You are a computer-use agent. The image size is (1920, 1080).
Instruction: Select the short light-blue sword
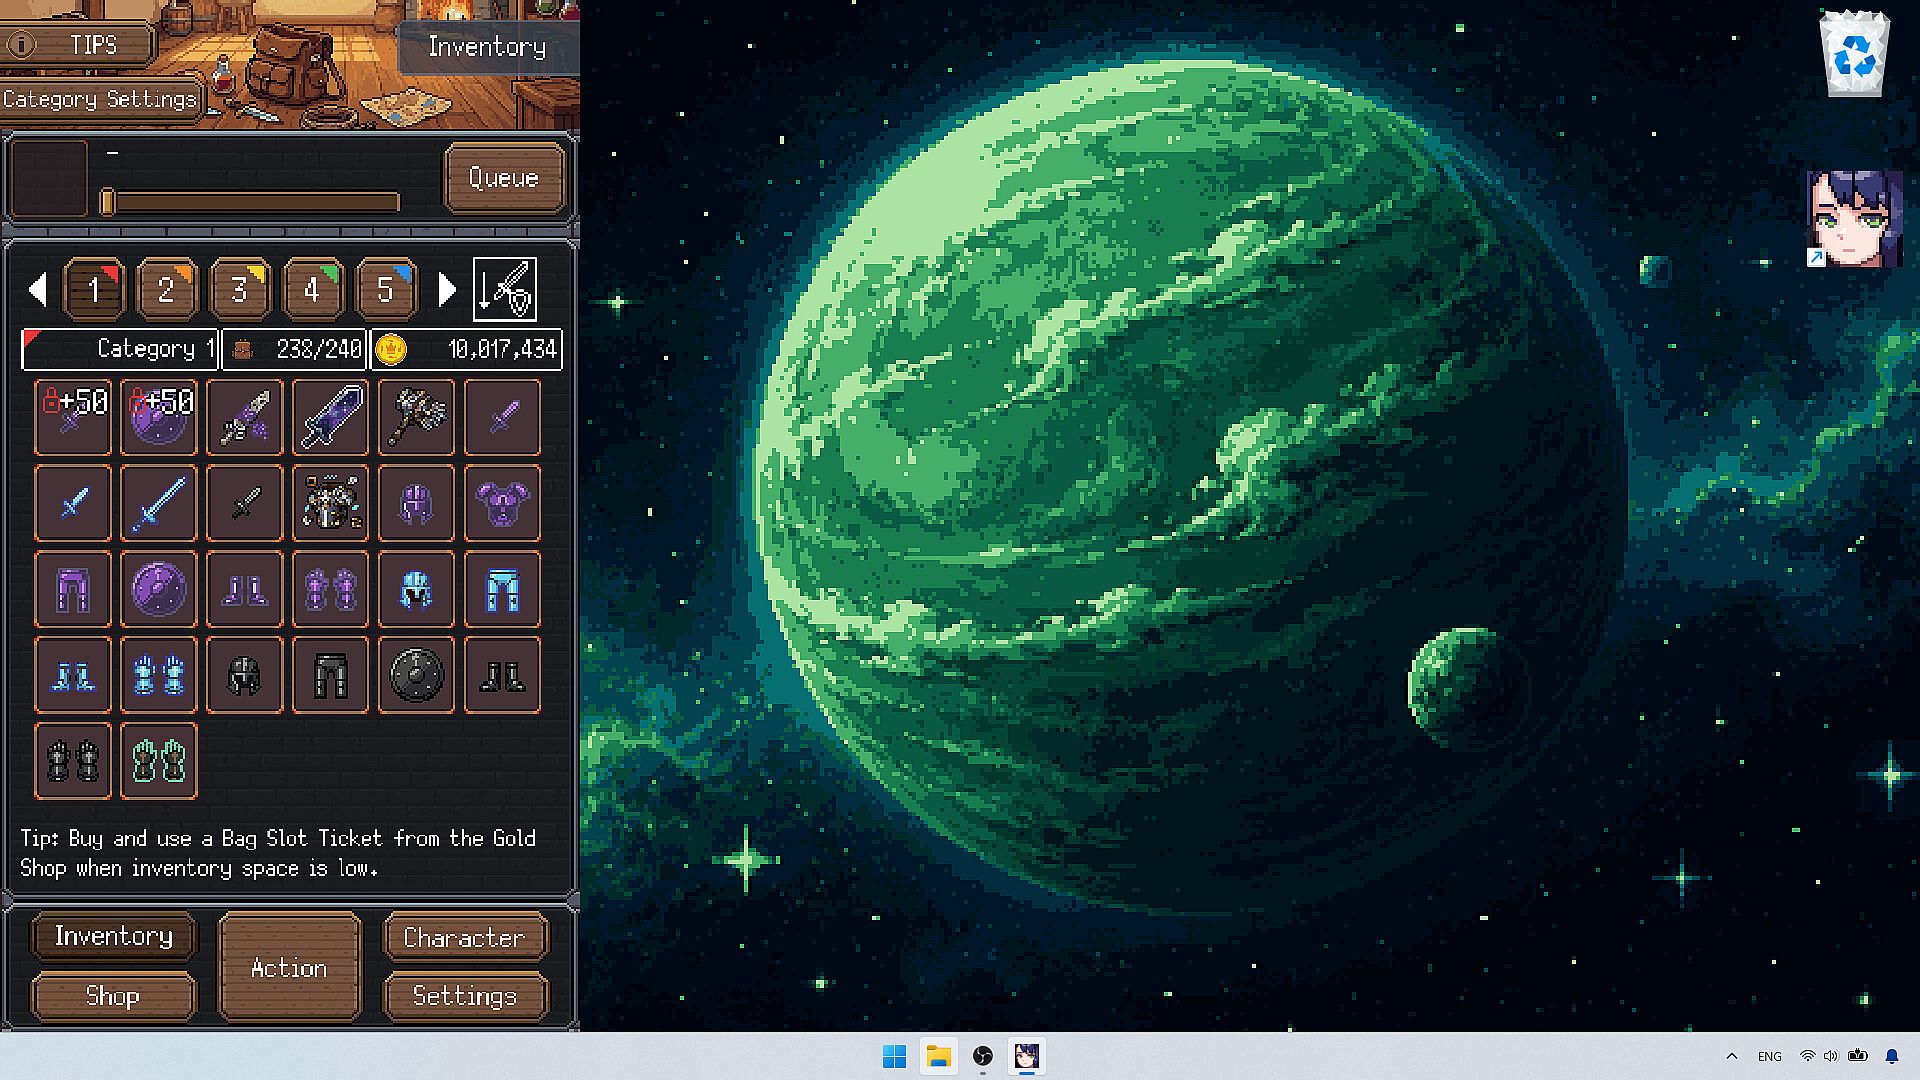73,503
